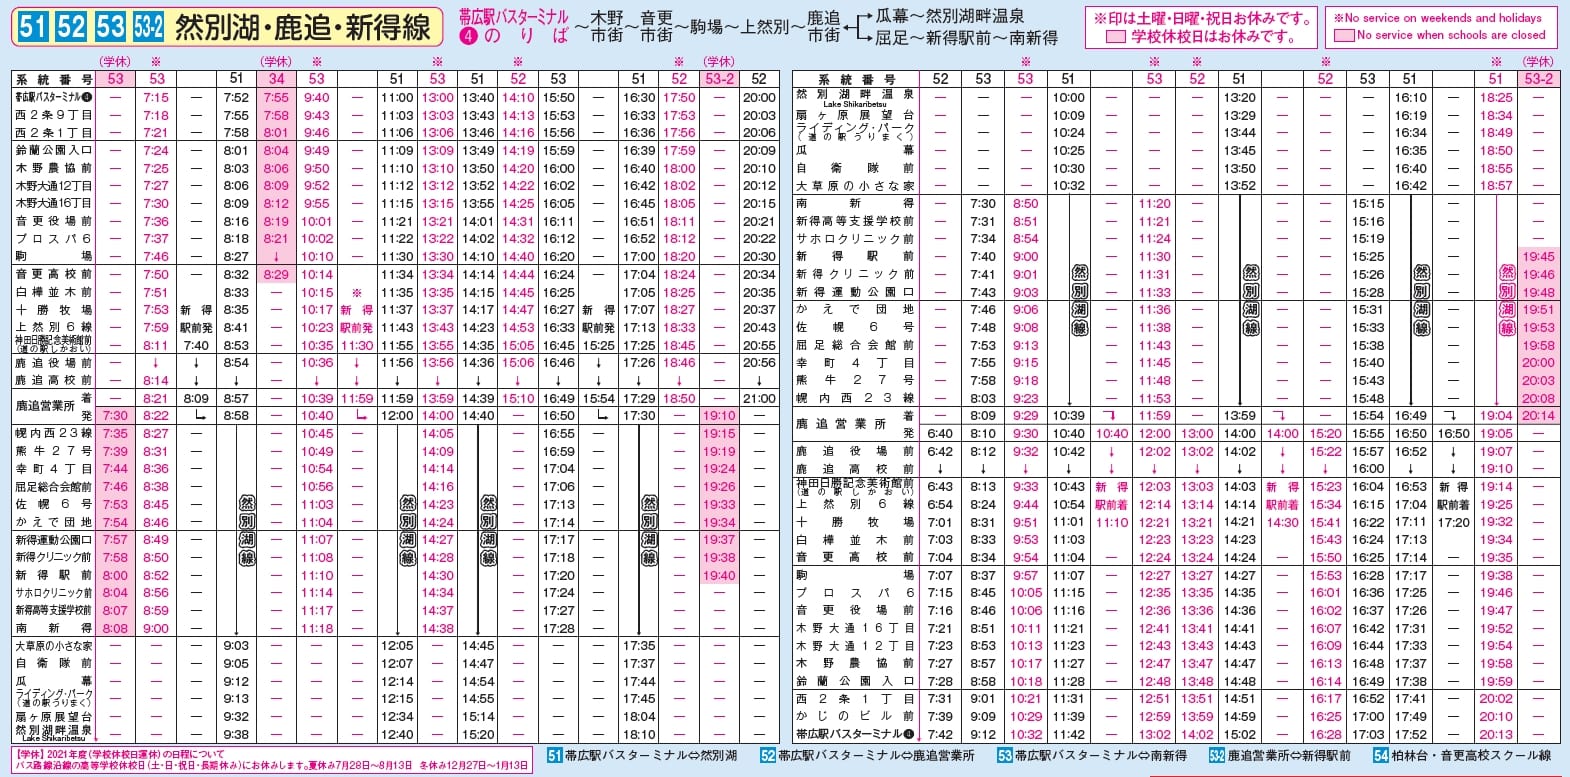Click the 52 legend badge before 帯広駅バスターミナル⇔鹿追営業所
The image size is (1570, 777).
coord(768,756)
